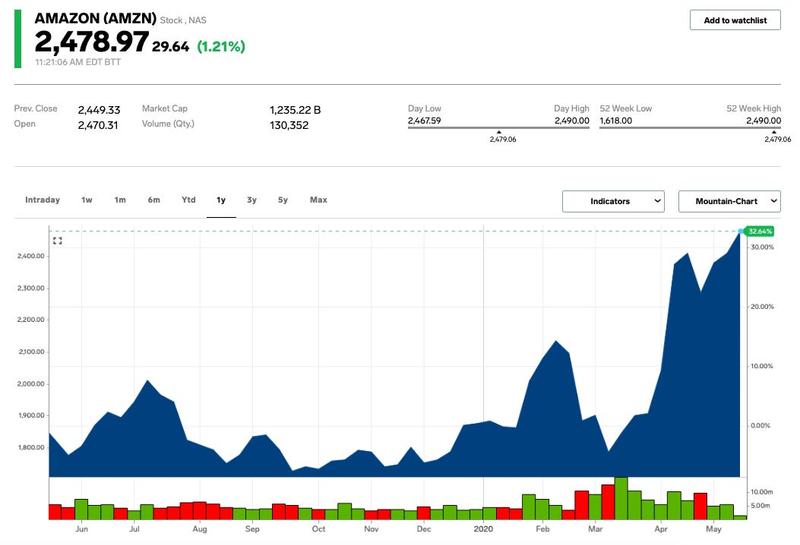The height and width of the screenshot is (545, 800).
Task: Select the 6m time range tab
Action: tap(154, 200)
